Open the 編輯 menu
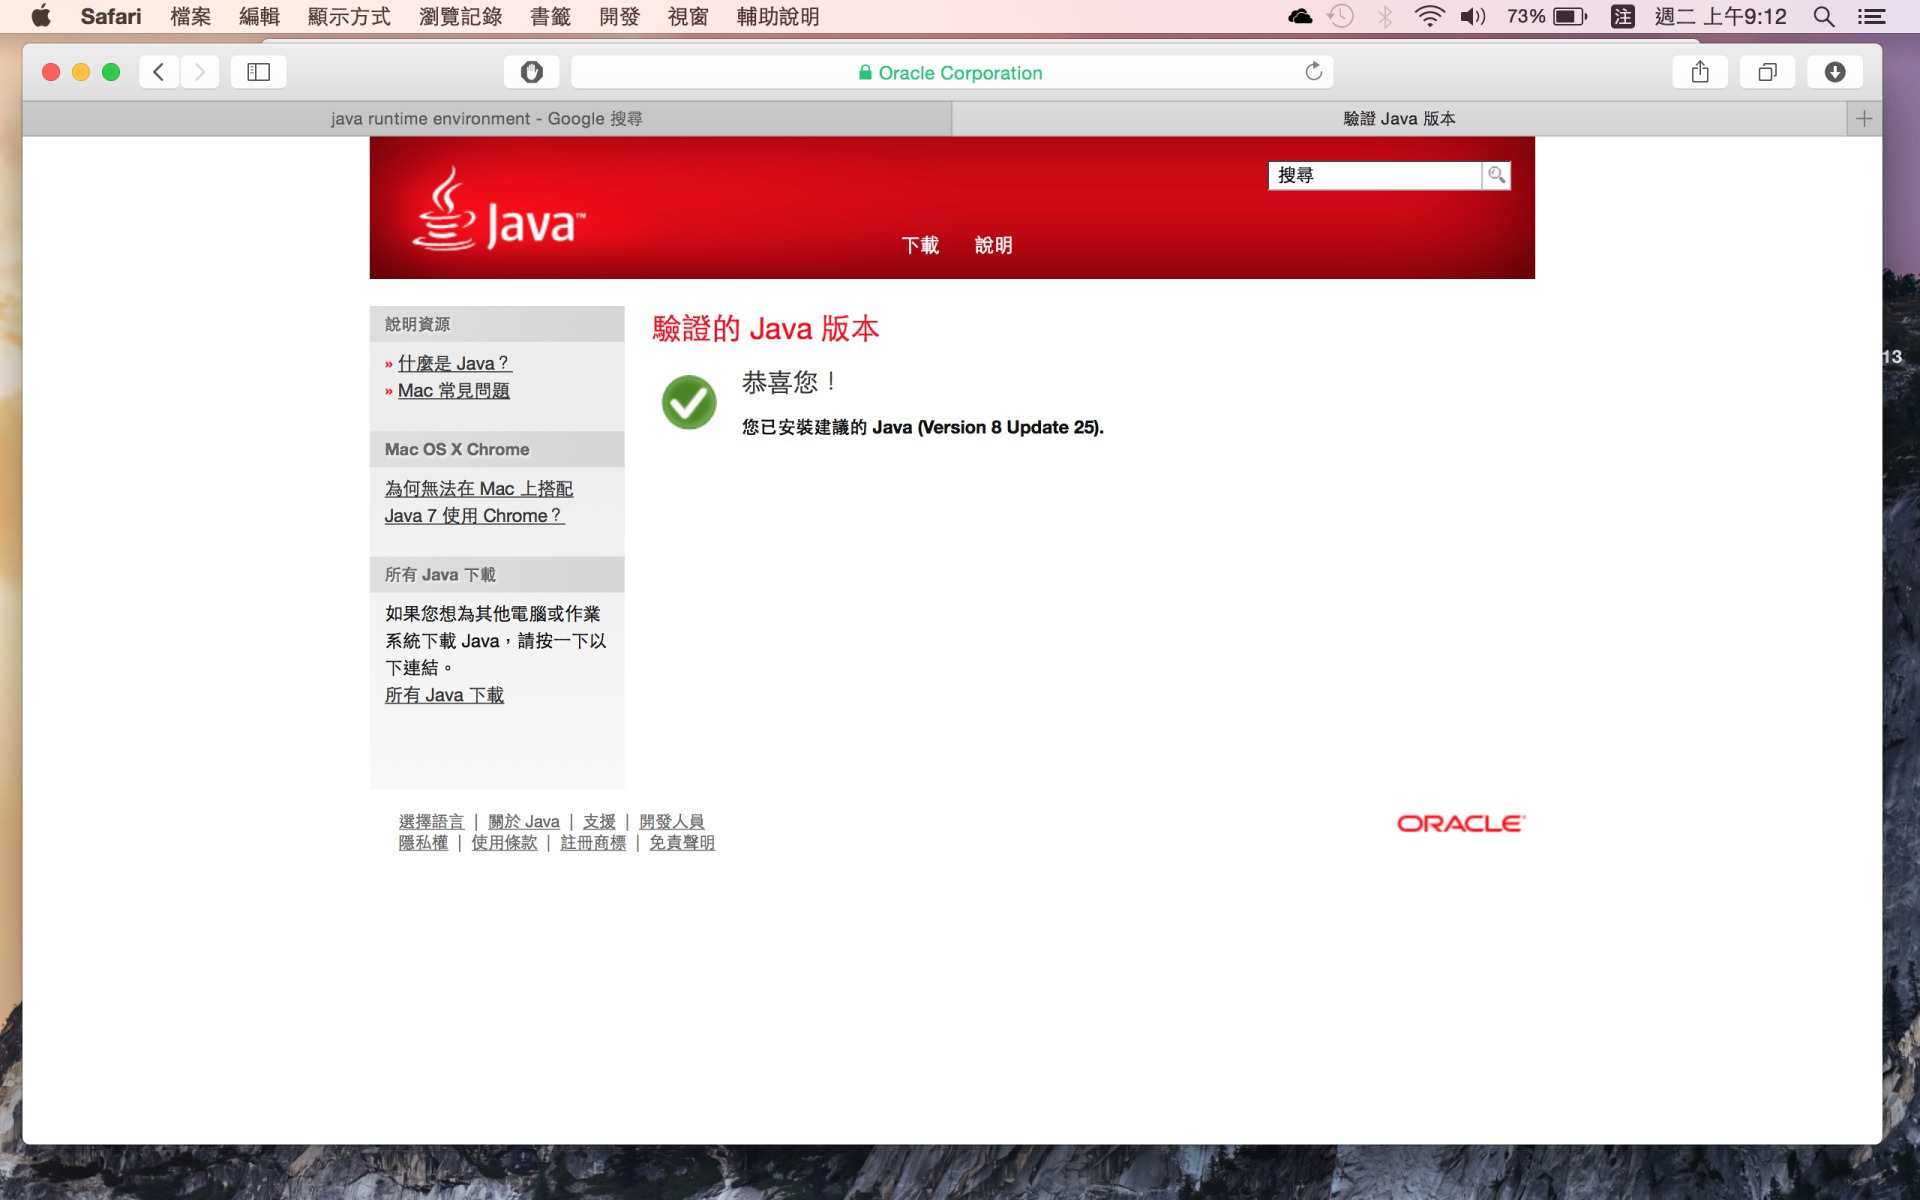The image size is (1920, 1200). click(259, 16)
